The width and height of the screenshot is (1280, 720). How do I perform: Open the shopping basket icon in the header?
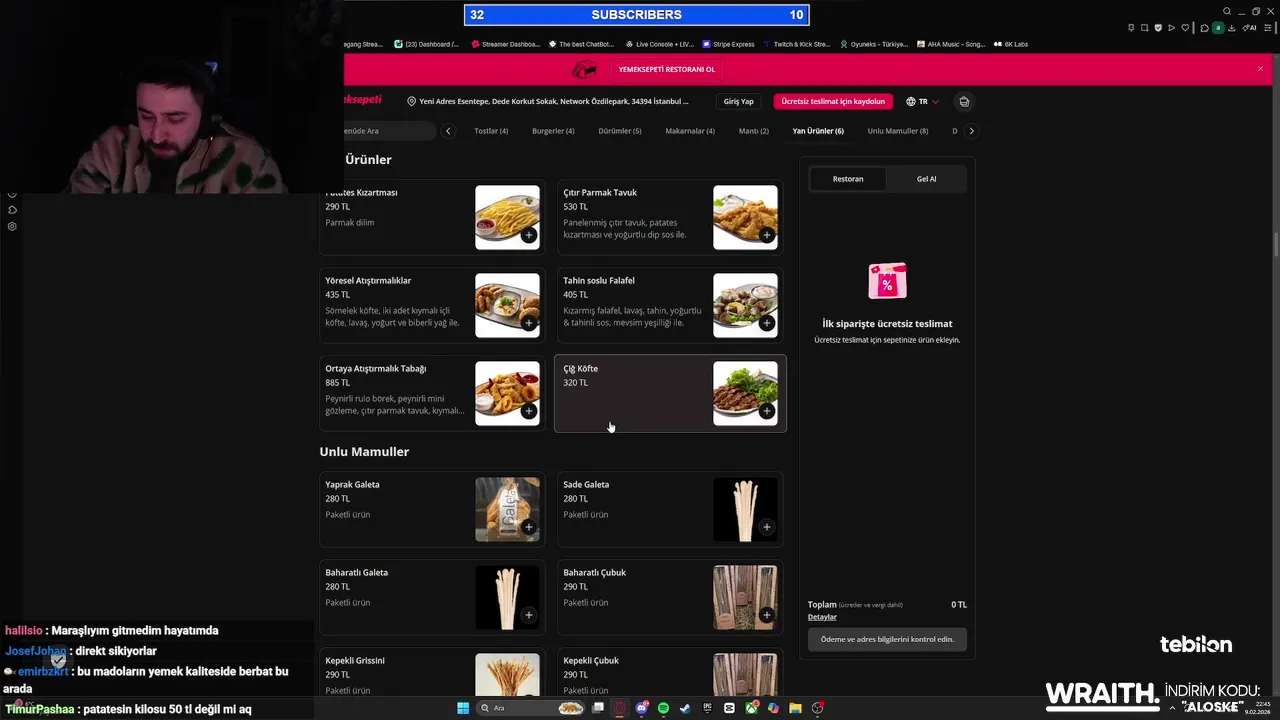[964, 101]
